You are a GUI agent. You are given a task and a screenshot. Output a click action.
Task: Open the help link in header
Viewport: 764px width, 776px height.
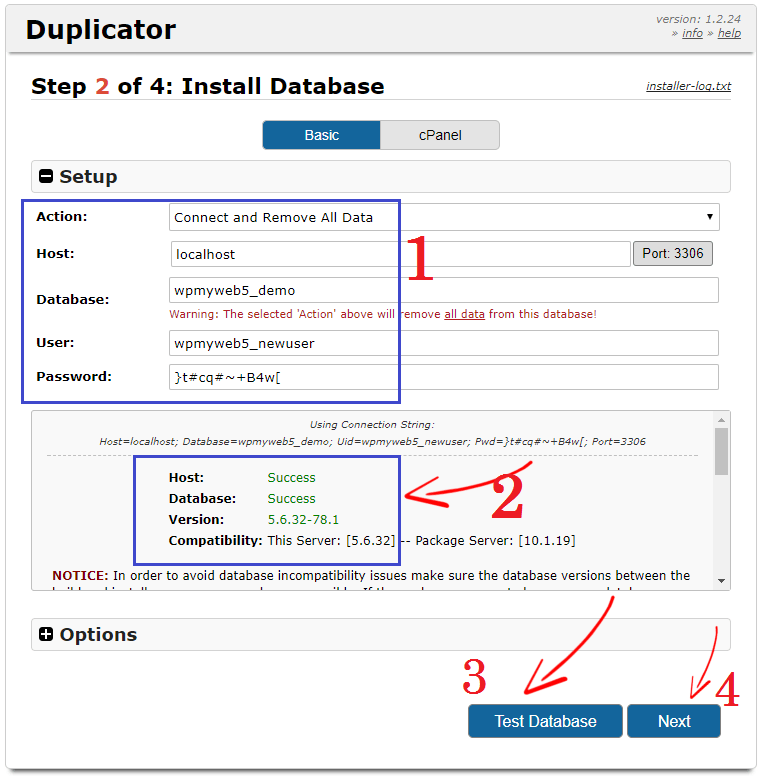click(729, 33)
